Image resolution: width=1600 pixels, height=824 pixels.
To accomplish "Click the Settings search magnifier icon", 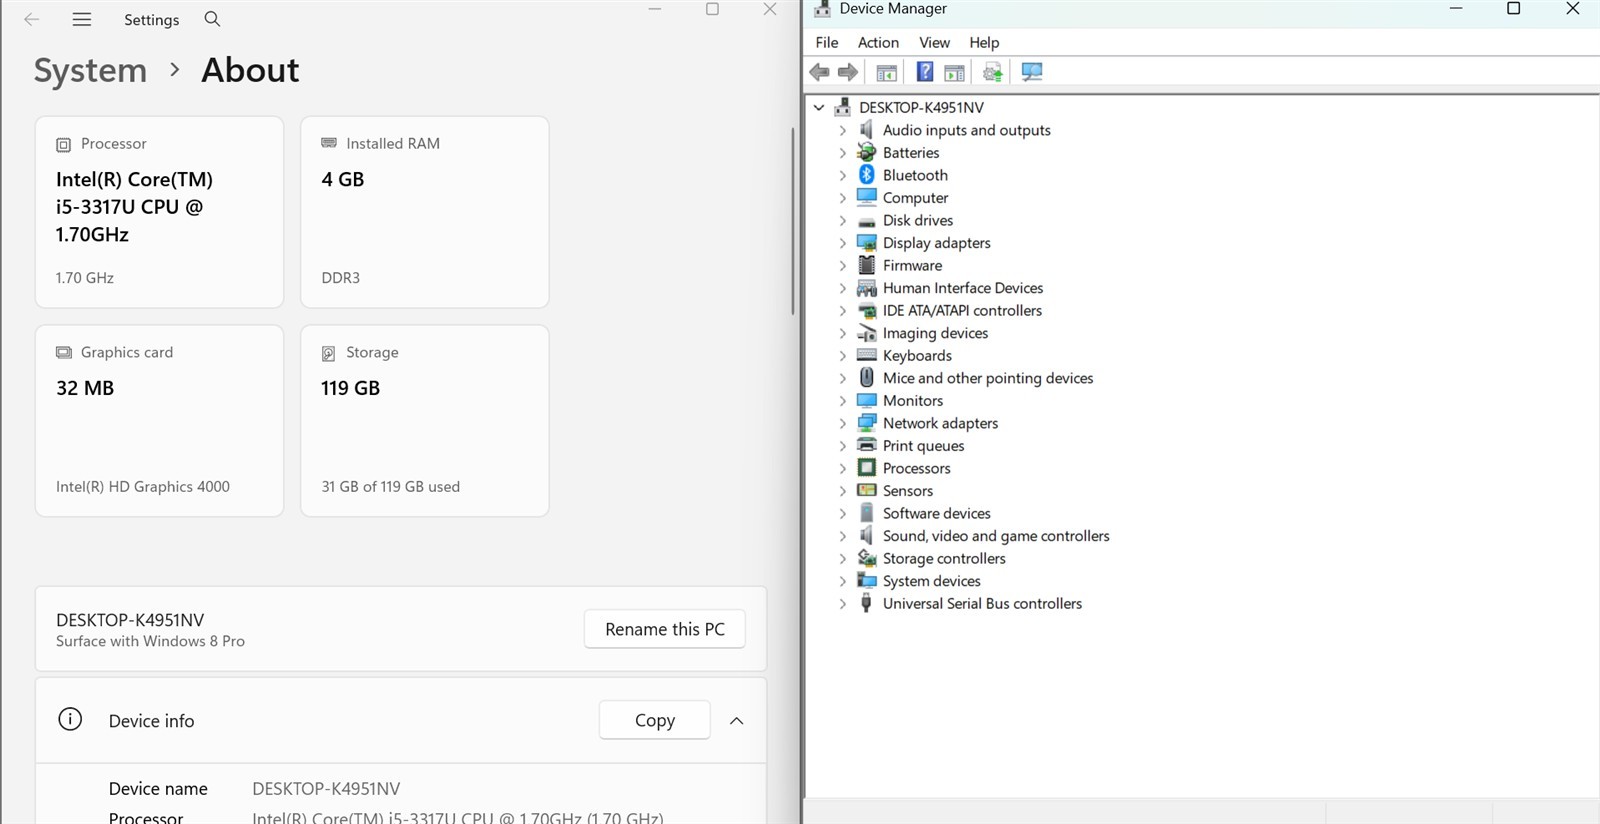I will point(212,19).
